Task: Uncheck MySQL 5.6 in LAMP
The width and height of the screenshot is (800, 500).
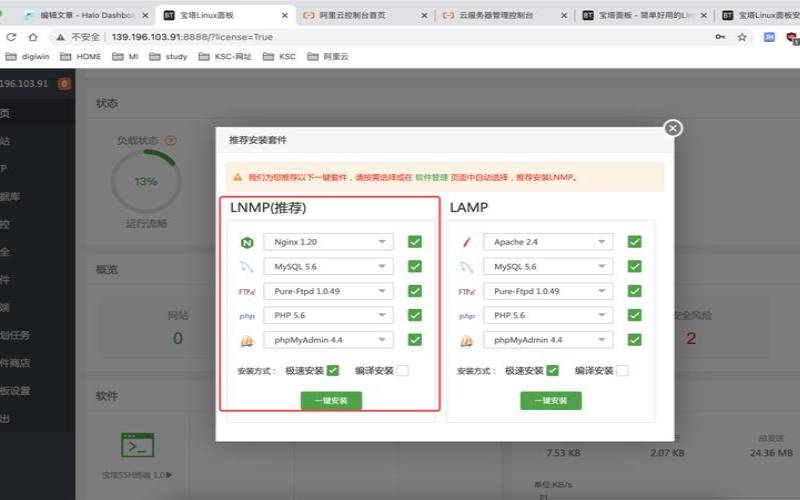Action: click(635, 266)
